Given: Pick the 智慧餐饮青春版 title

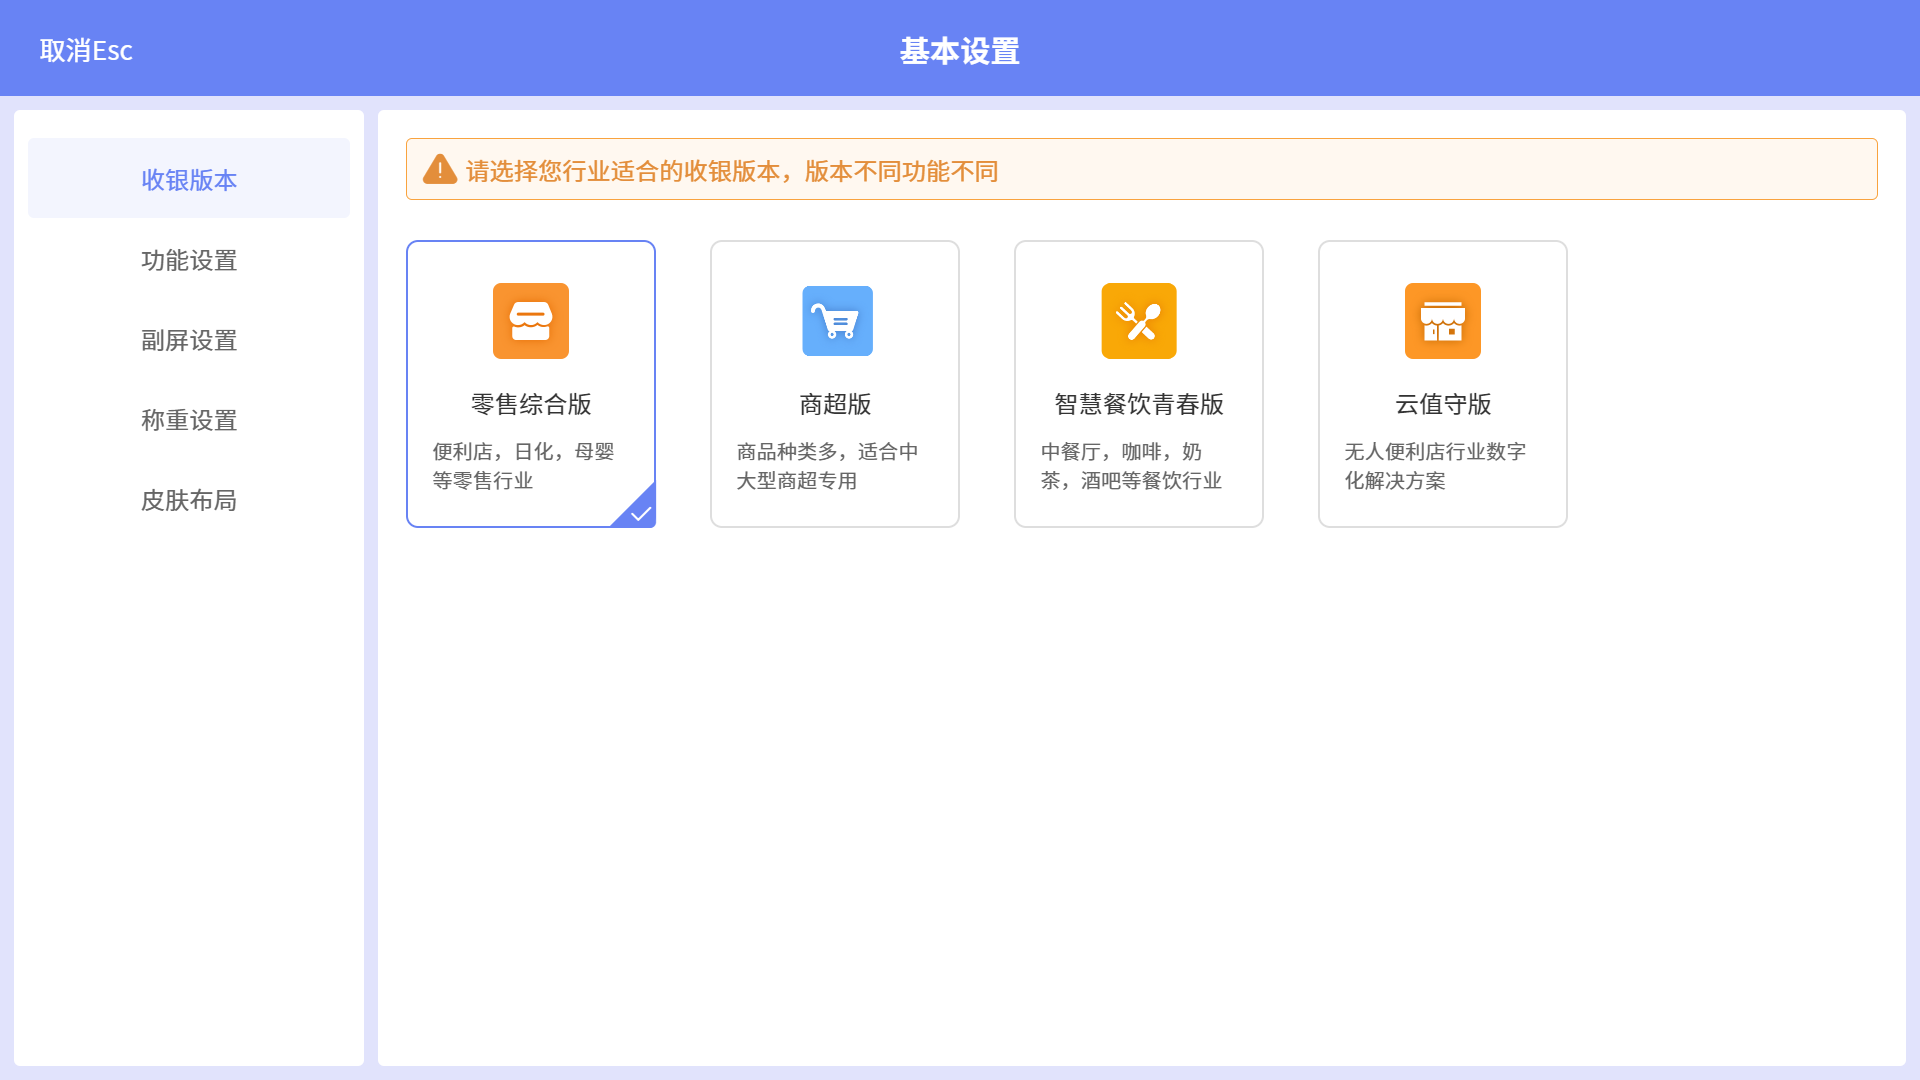Looking at the screenshot, I should click(1139, 404).
